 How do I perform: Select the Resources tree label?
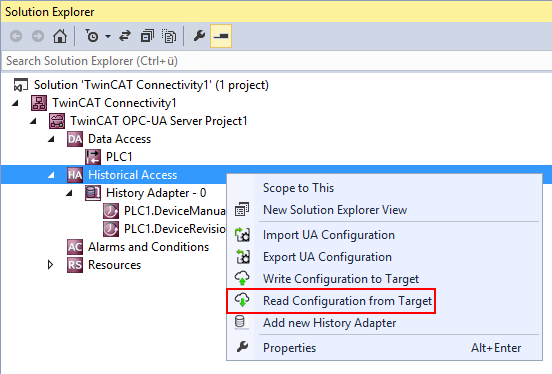[114, 264]
